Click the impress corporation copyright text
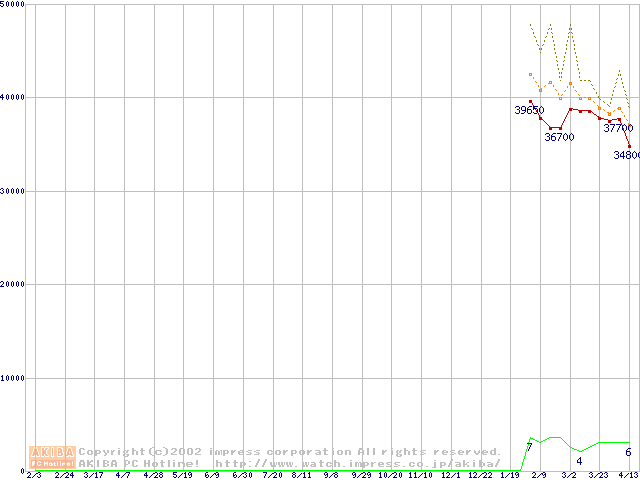Image resolution: width=640 pixels, height=480 pixels. pos(290,451)
